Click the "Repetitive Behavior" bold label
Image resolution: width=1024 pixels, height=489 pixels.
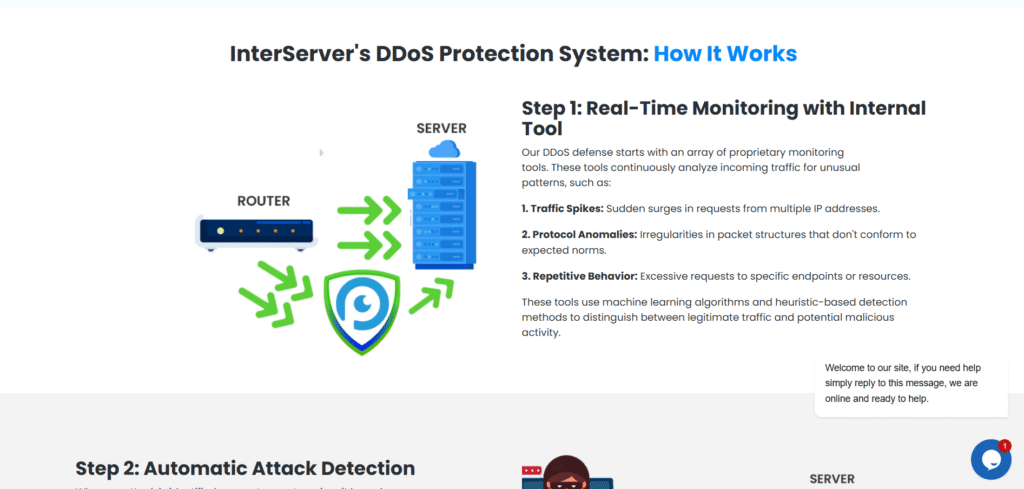(x=579, y=275)
